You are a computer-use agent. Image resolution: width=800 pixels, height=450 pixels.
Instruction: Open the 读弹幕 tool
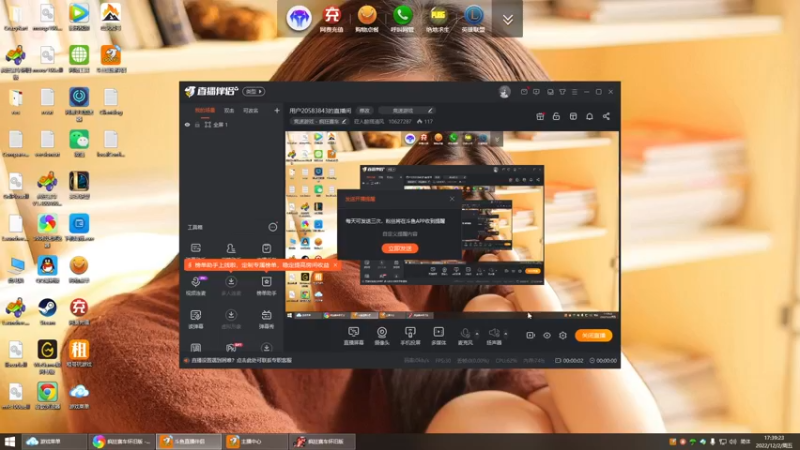click(x=196, y=318)
